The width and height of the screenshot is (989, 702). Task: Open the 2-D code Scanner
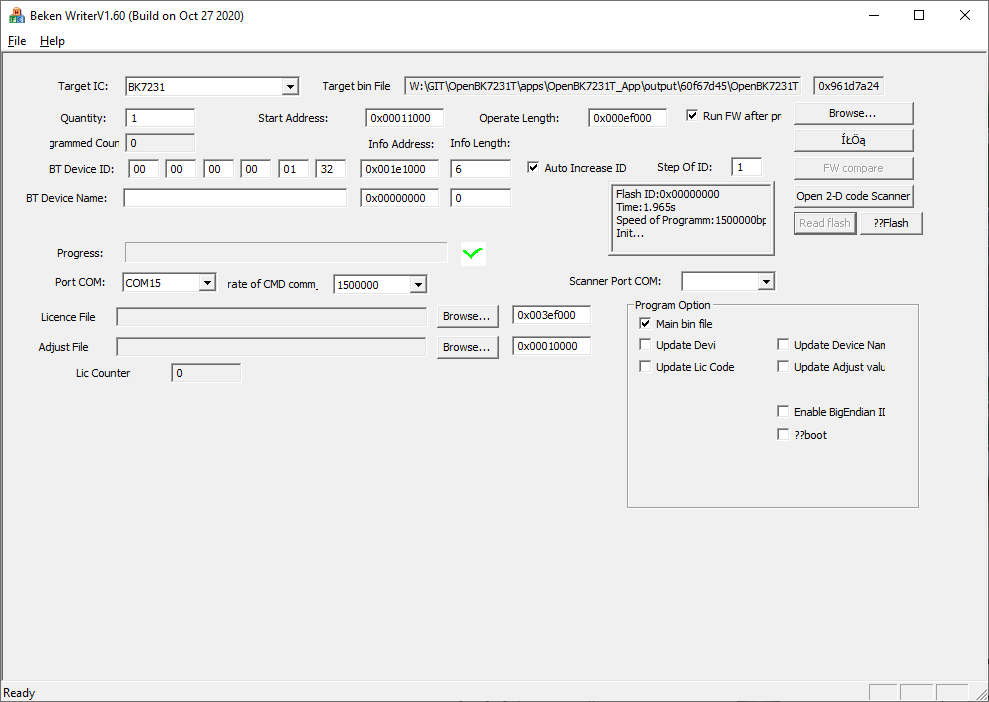pyautogui.click(x=853, y=196)
